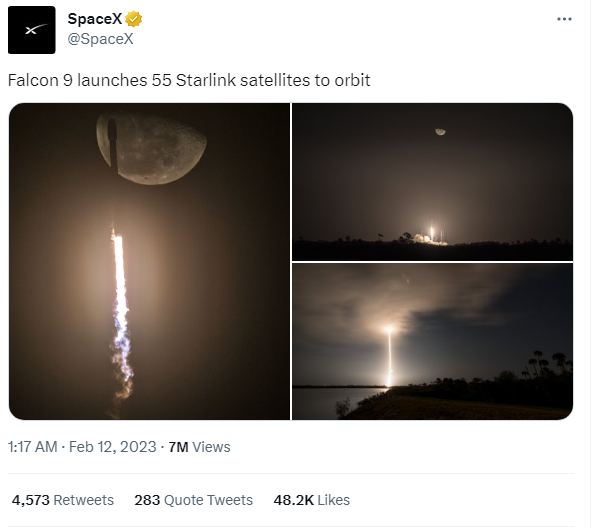View the 7M Views count
This screenshot has width=592, height=528.
click(199, 447)
